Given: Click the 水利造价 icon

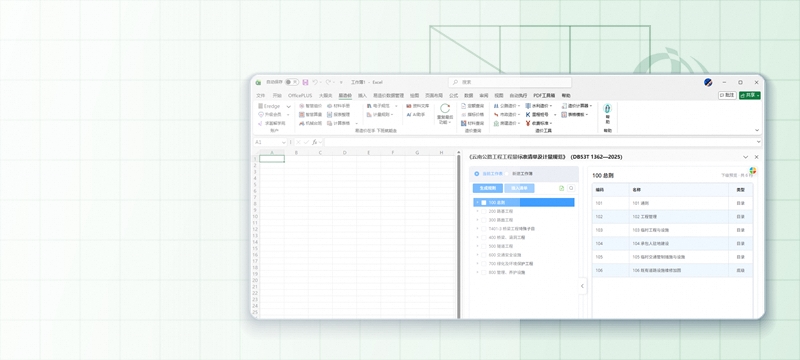Looking at the screenshot, I should coord(528,106).
